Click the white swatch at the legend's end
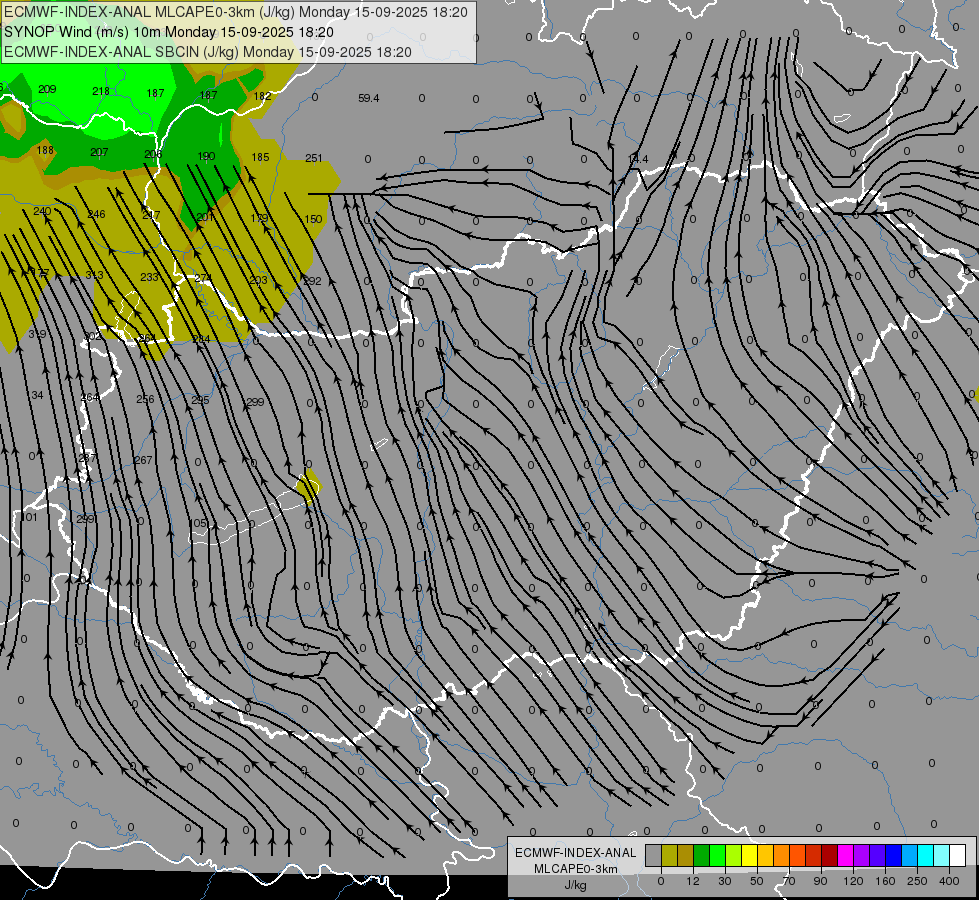This screenshot has width=979, height=900. click(x=958, y=855)
